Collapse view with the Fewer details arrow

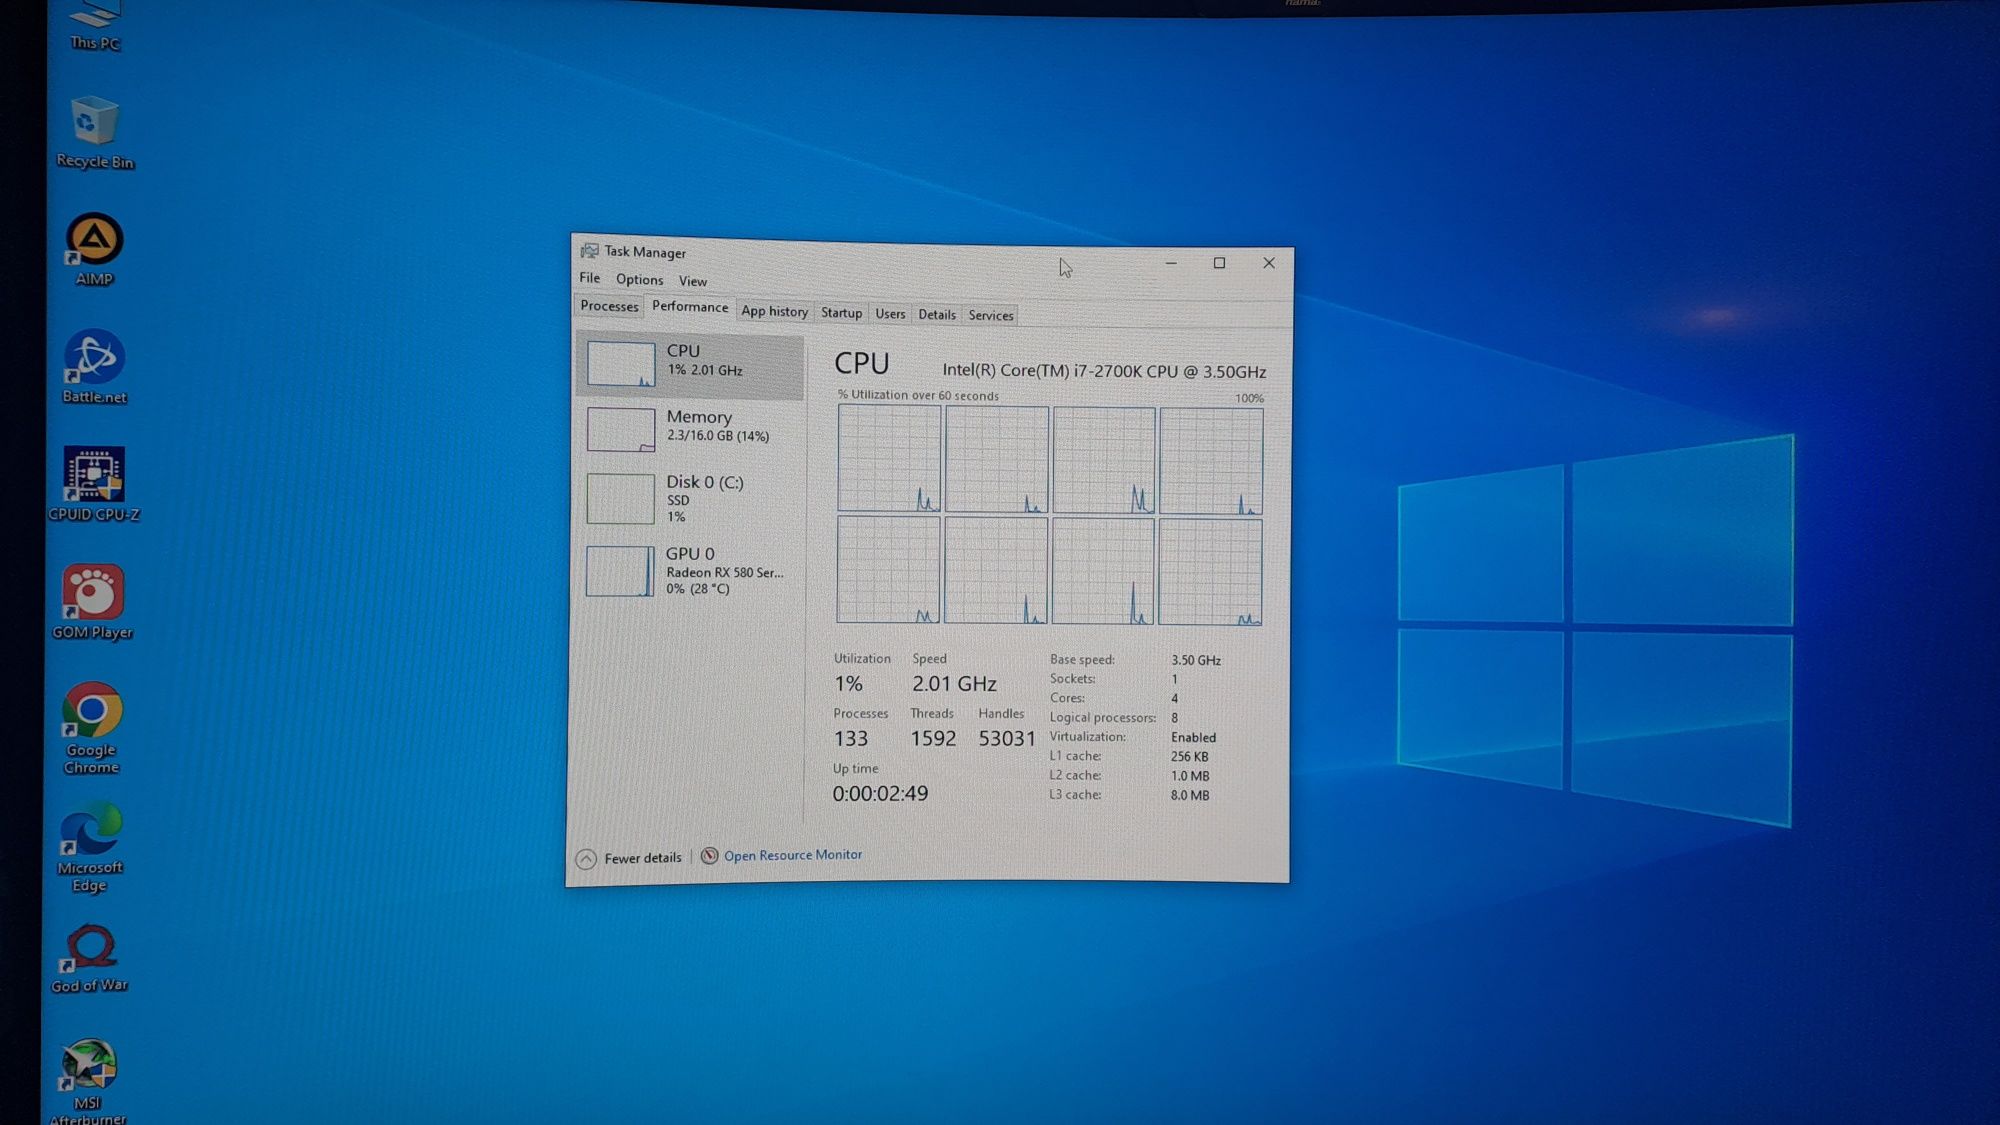(x=586, y=859)
